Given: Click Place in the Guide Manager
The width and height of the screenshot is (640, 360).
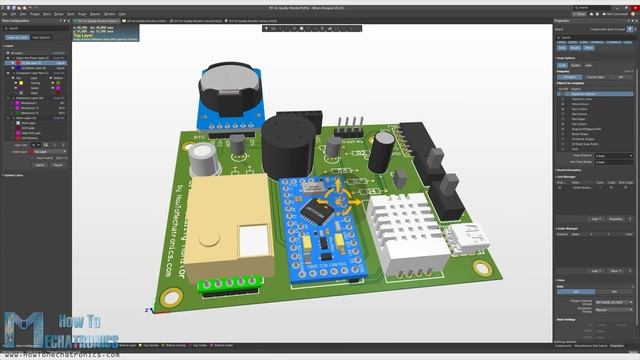Looking at the screenshot, I should 616,271.
